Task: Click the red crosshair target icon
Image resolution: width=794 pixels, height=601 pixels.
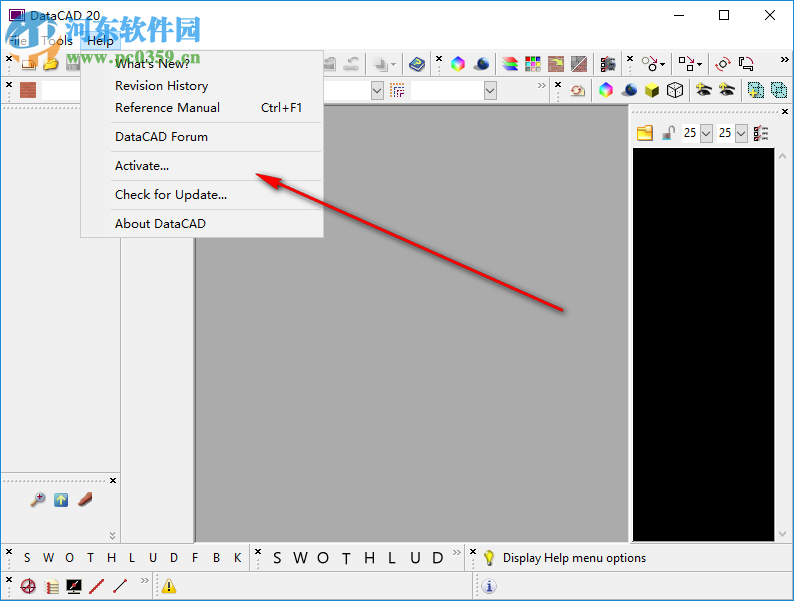Action: tap(28, 586)
